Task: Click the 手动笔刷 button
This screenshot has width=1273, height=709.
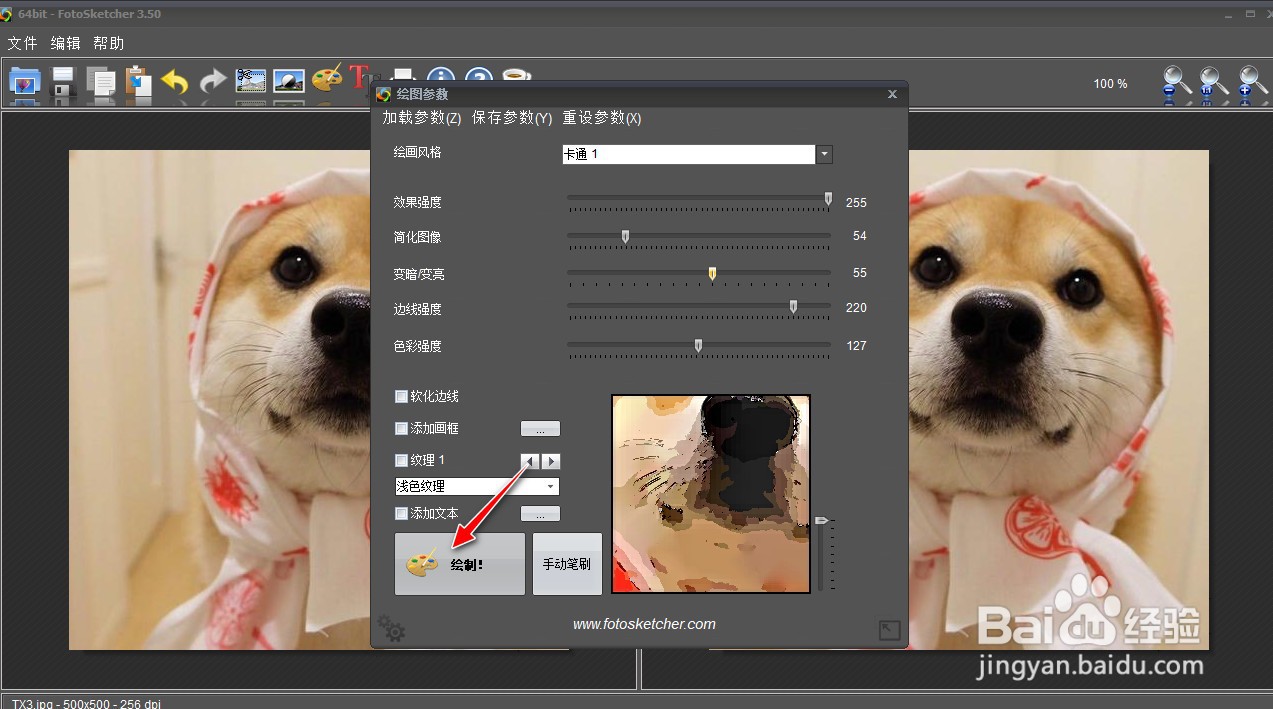Action: coord(566,563)
